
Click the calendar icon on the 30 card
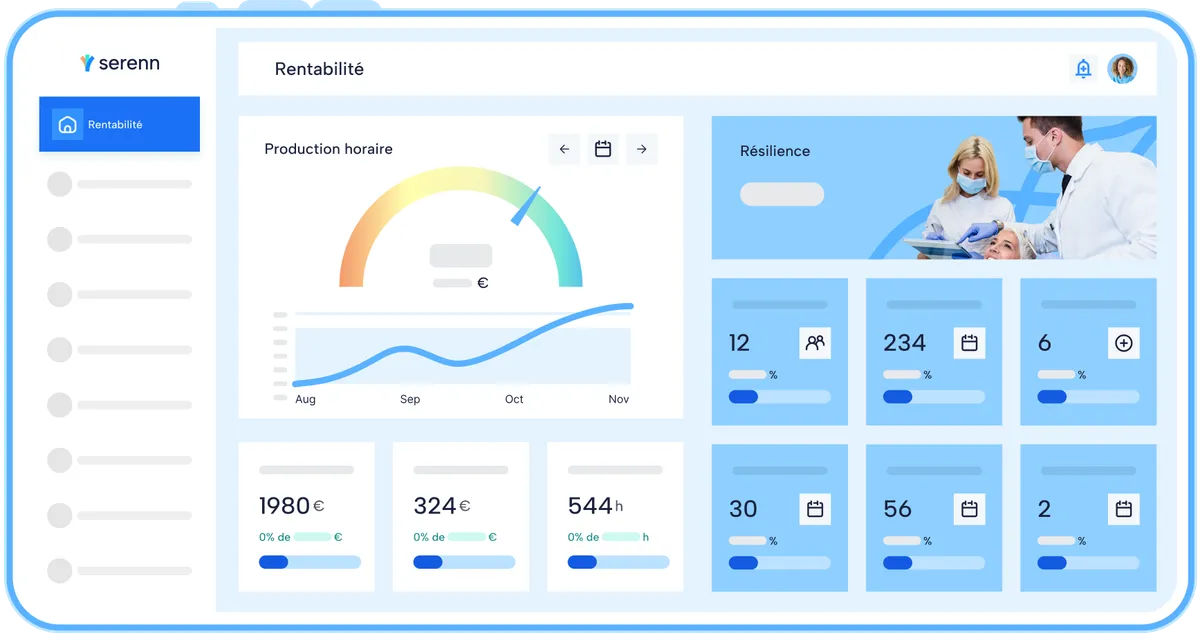[815, 509]
